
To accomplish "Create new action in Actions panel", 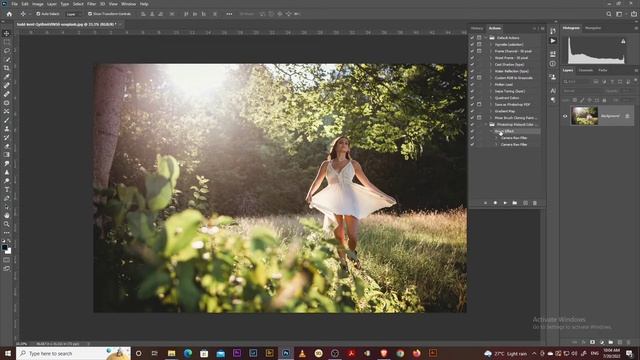I will click(x=525, y=203).
